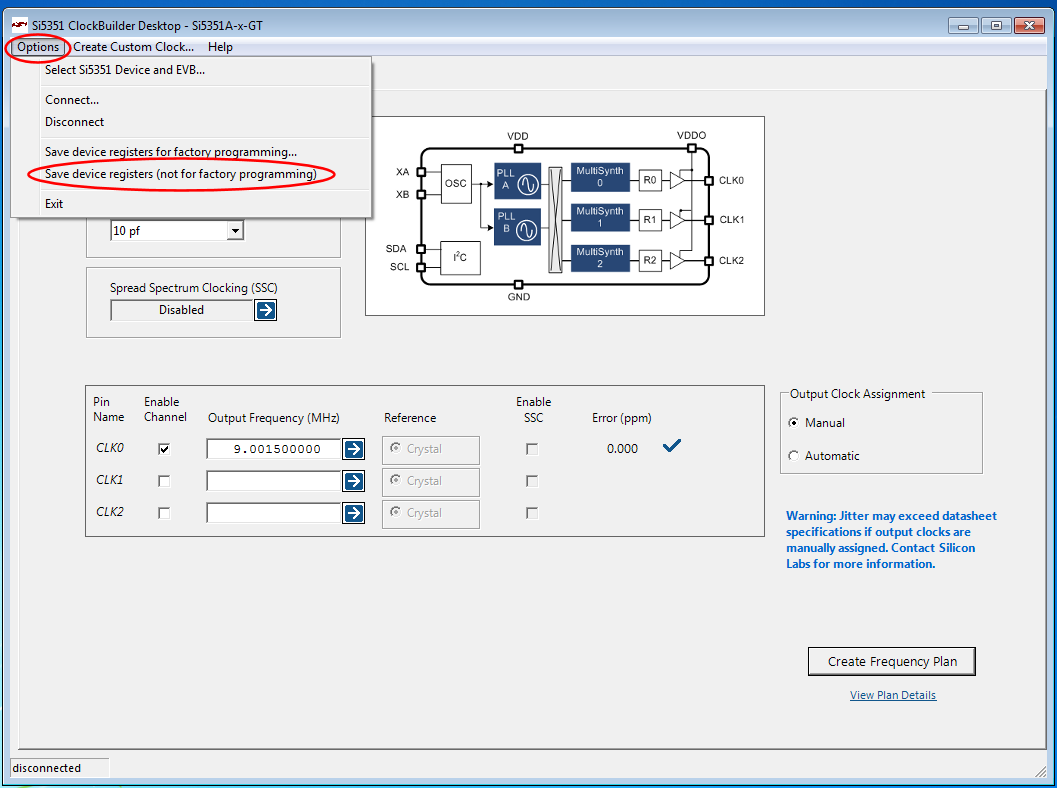
Task: Click the blue arrow next to CLK0 frequency
Action: point(353,449)
